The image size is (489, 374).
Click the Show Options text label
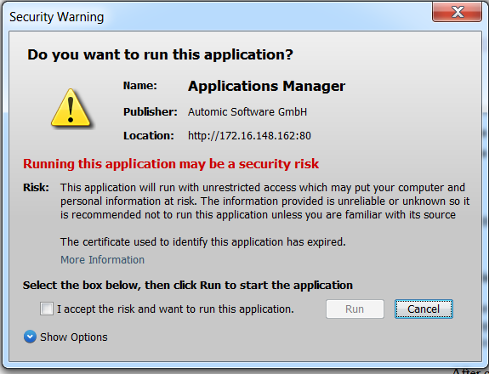click(x=74, y=337)
